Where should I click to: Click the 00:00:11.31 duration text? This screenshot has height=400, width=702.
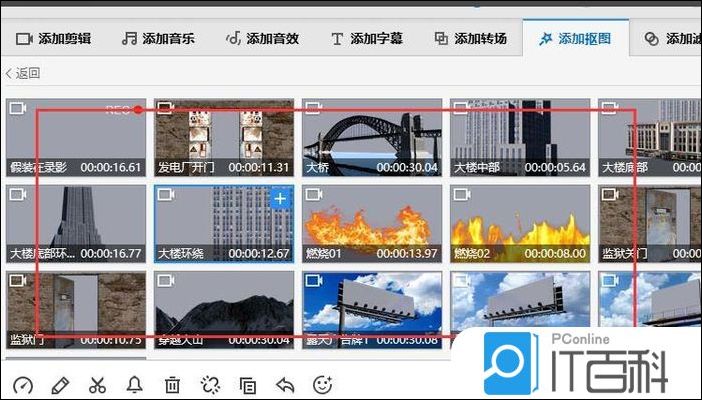[259, 168]
